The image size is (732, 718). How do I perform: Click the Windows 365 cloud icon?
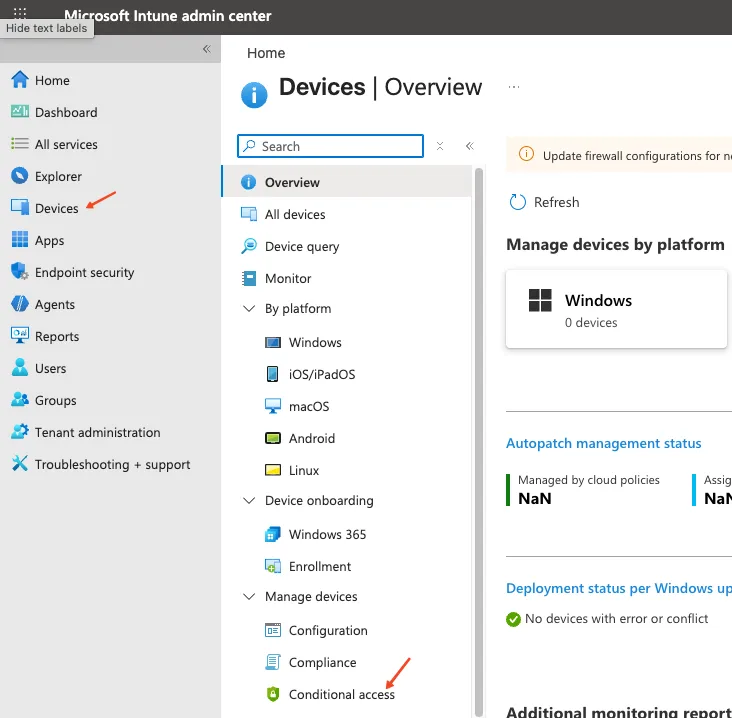273,534
